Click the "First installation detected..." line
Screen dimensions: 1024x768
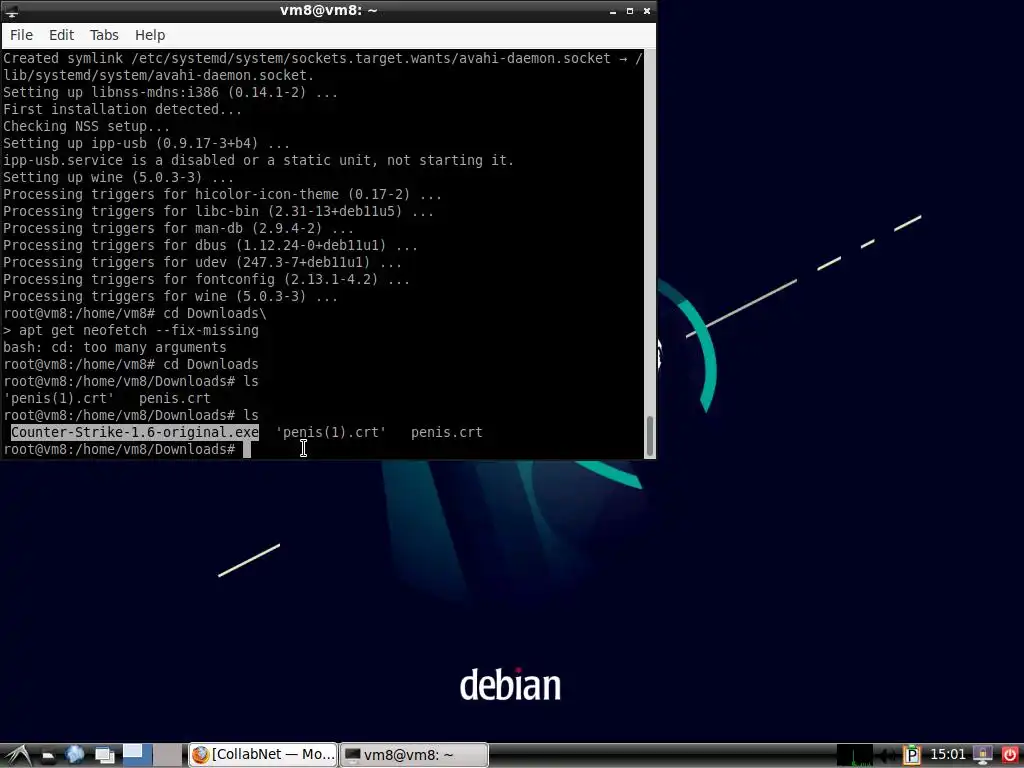pos(123,110)
